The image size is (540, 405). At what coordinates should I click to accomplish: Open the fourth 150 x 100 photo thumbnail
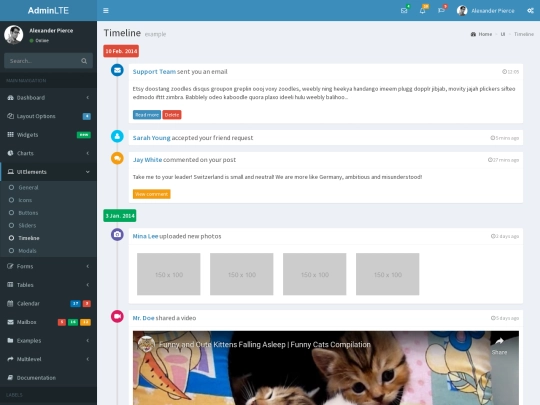(387, 274)
